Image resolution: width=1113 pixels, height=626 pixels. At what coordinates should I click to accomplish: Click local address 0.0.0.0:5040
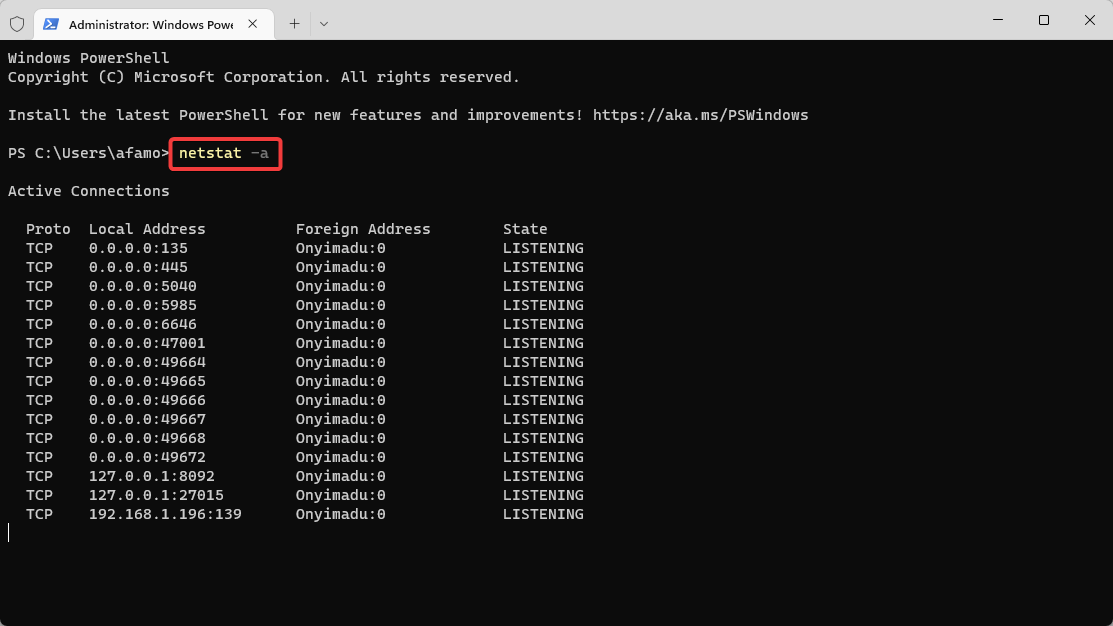(x=143, y=286)
